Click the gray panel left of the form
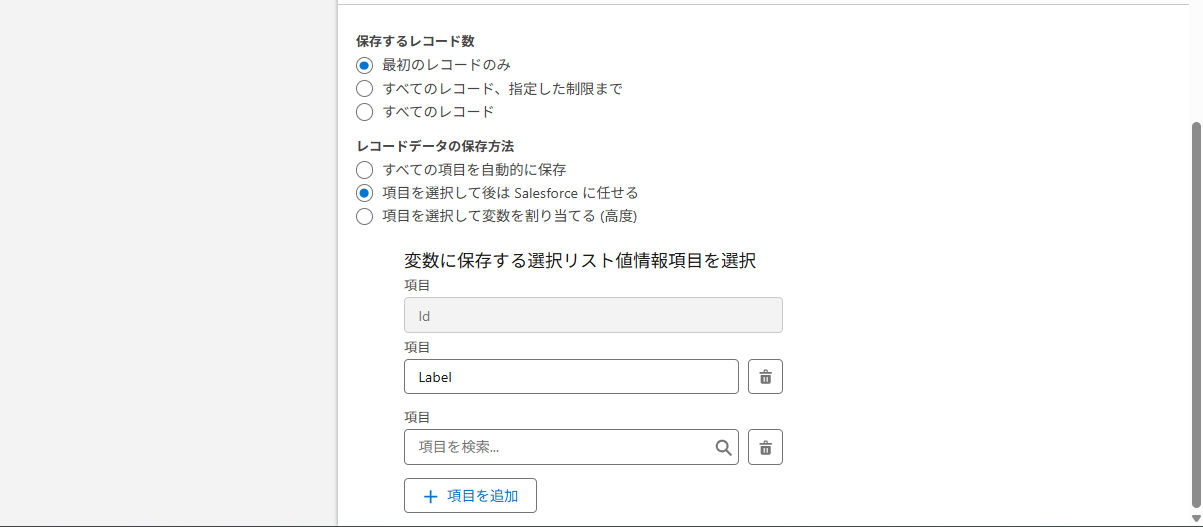The image size is (1203, 527). coord(168,260)
